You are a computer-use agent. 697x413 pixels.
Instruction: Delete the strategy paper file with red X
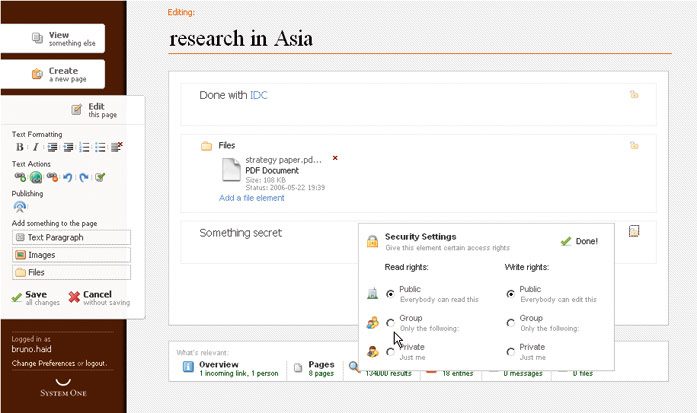335,158
